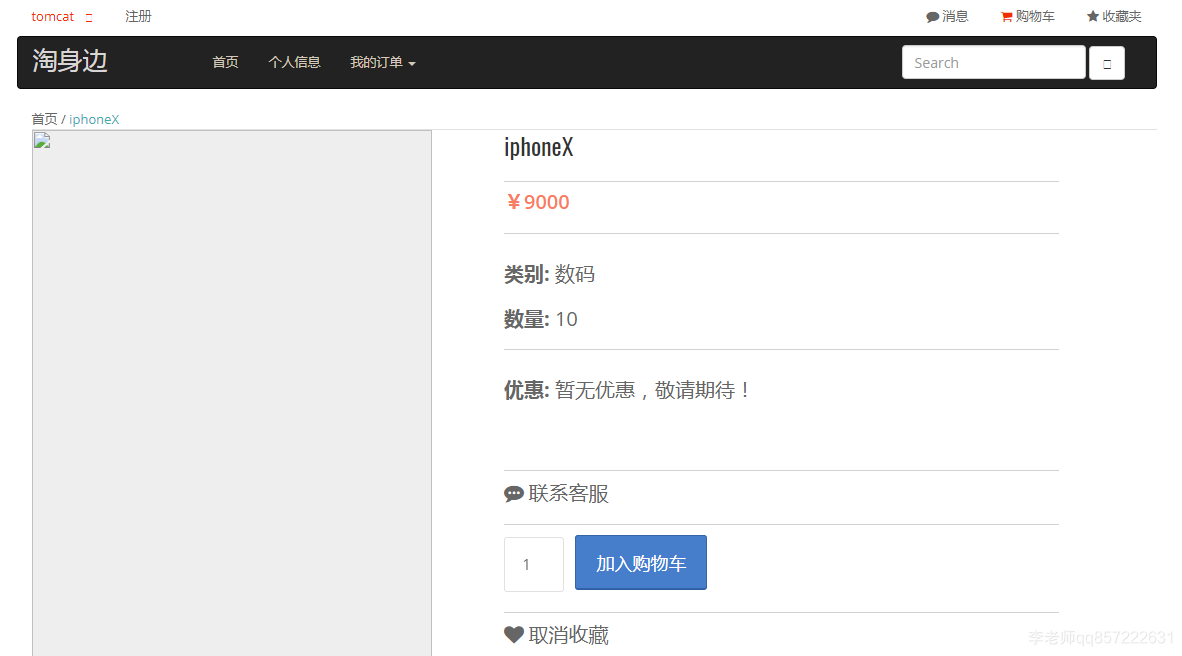Click the search magnifier button beside Search box
The image size is (1182, 656).
point(1107,62)
